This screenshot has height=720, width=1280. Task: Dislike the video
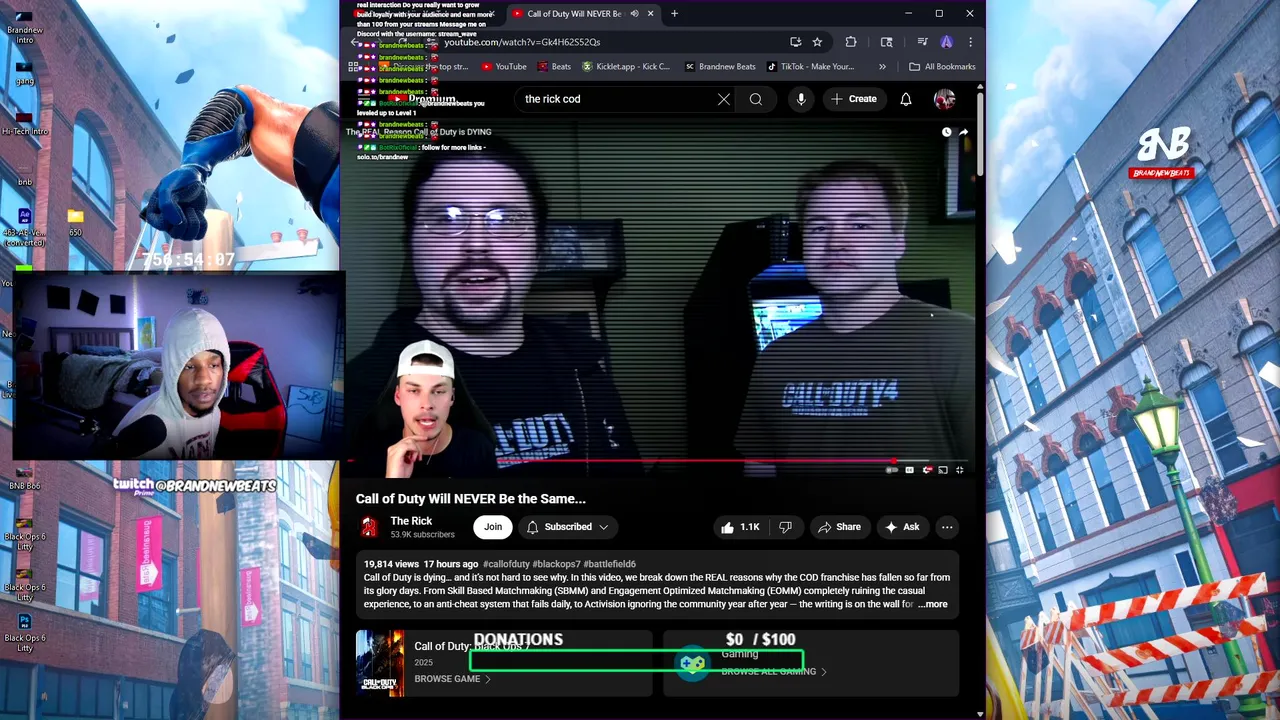click(x=785, y=527)
